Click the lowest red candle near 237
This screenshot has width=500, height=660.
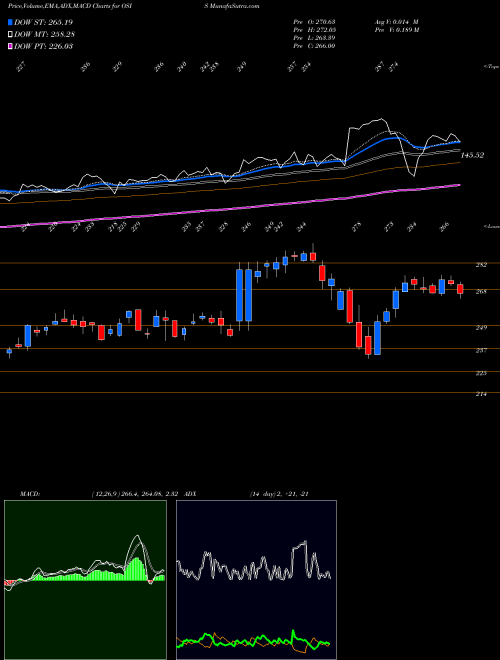click(368, 345)
